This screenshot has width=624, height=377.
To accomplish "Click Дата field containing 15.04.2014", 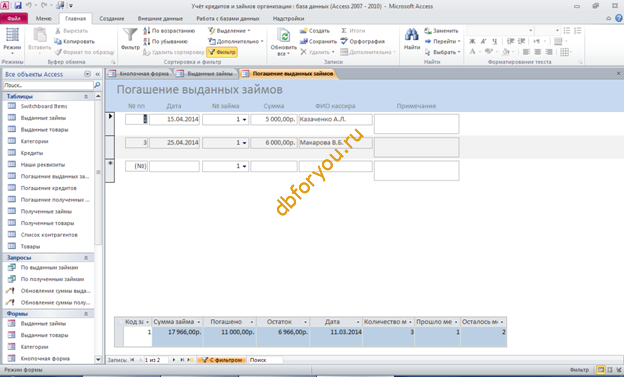I will coord(174,119).
